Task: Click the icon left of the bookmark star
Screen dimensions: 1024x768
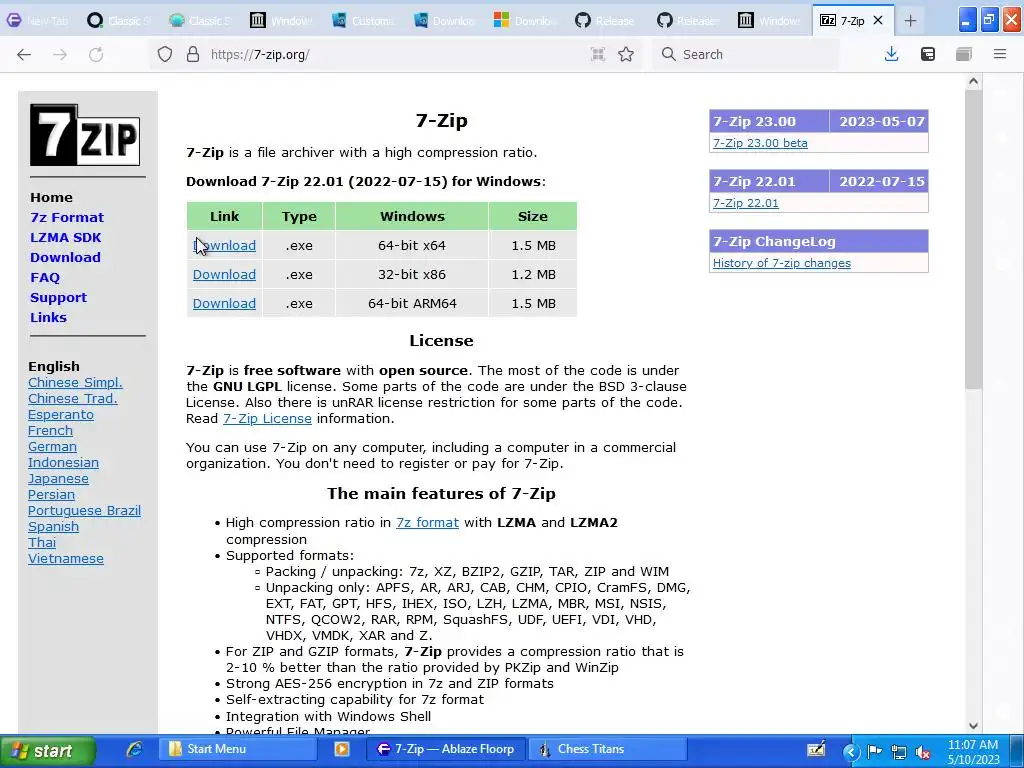Action: 598,54
